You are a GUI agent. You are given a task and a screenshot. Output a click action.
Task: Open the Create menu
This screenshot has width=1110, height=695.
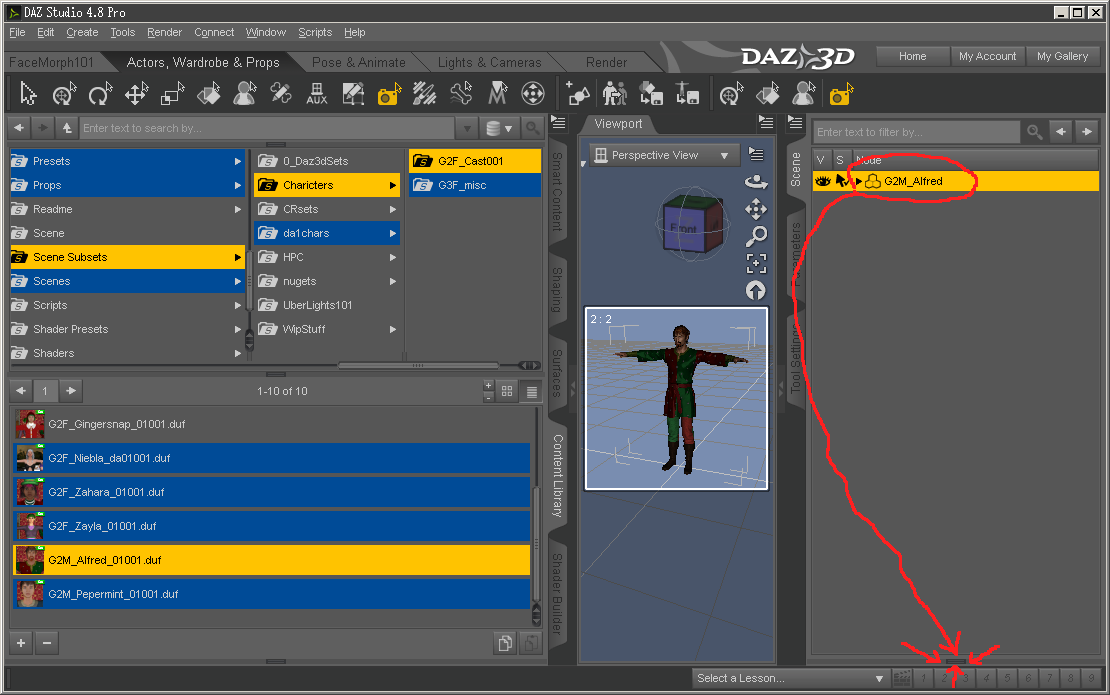82,33
